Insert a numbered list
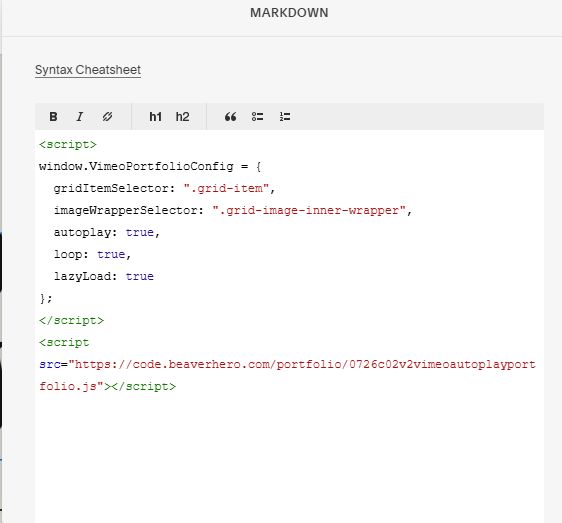Screen dimensions: 562x523 tap(285, 117)
